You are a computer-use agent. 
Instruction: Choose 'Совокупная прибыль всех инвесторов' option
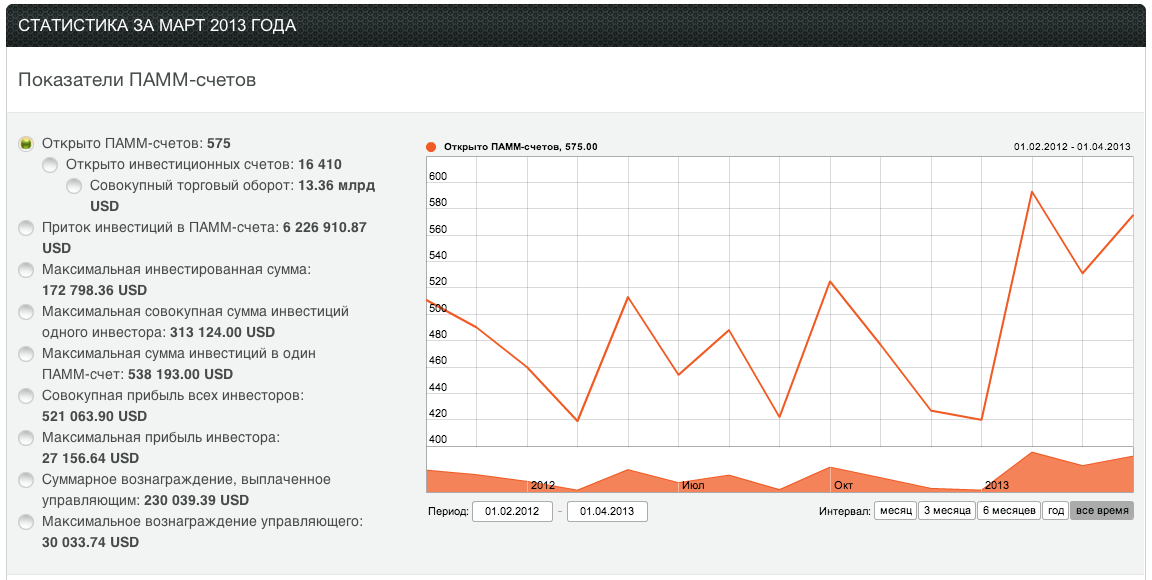click(26, 396)
